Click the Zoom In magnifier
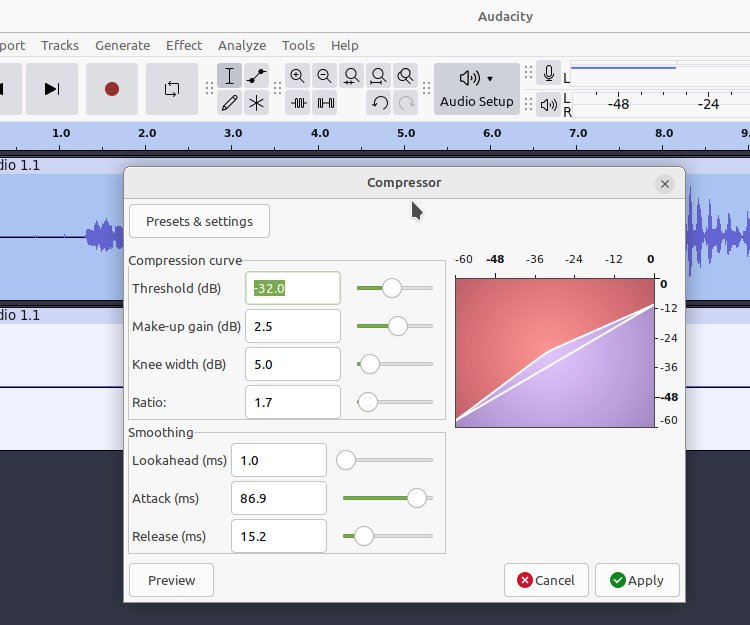This screenshot has width=750, height=625. click(298, 76)
